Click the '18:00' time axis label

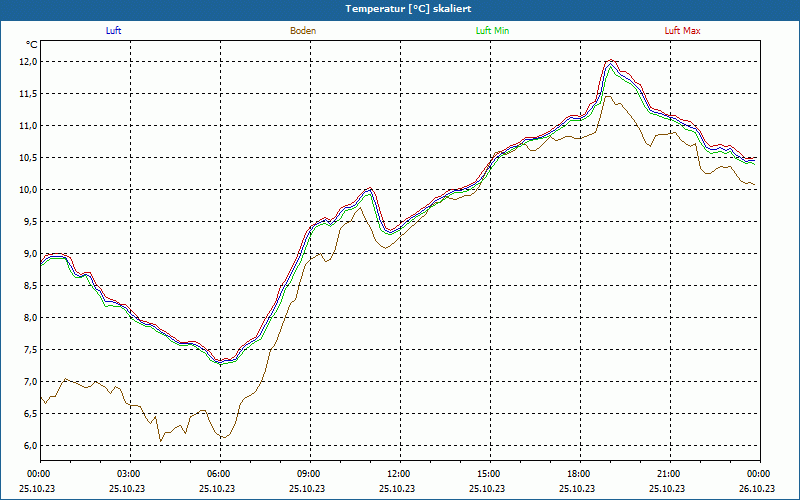(580, 474)
